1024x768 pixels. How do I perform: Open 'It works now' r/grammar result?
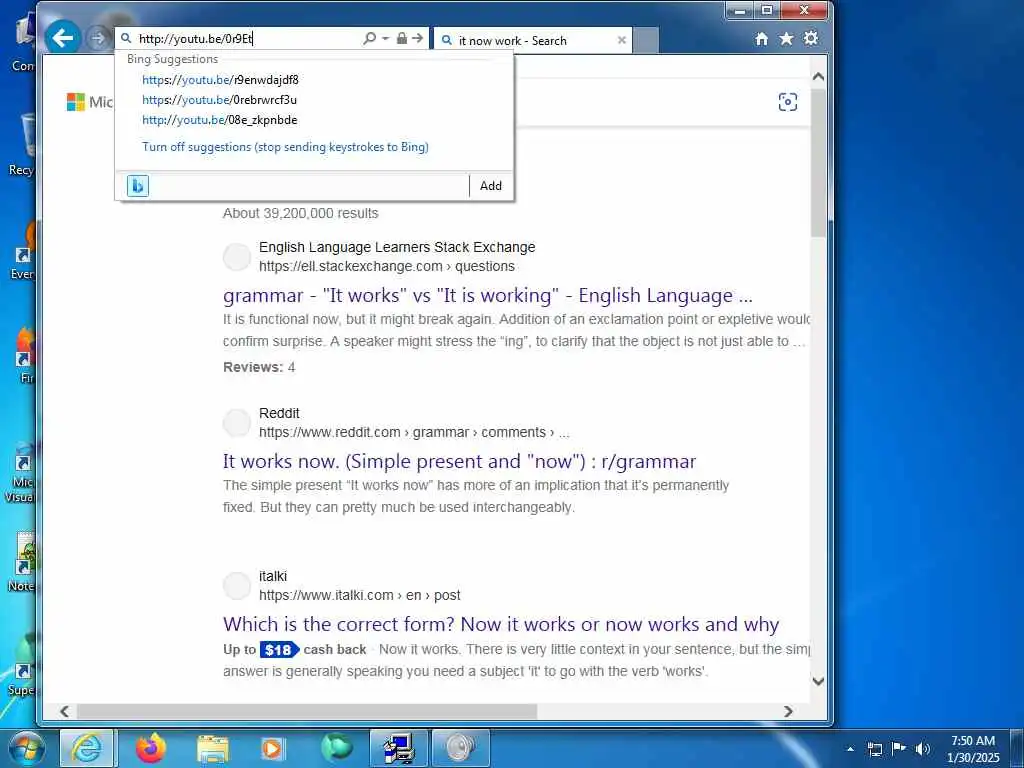click(x=459, y=462)
